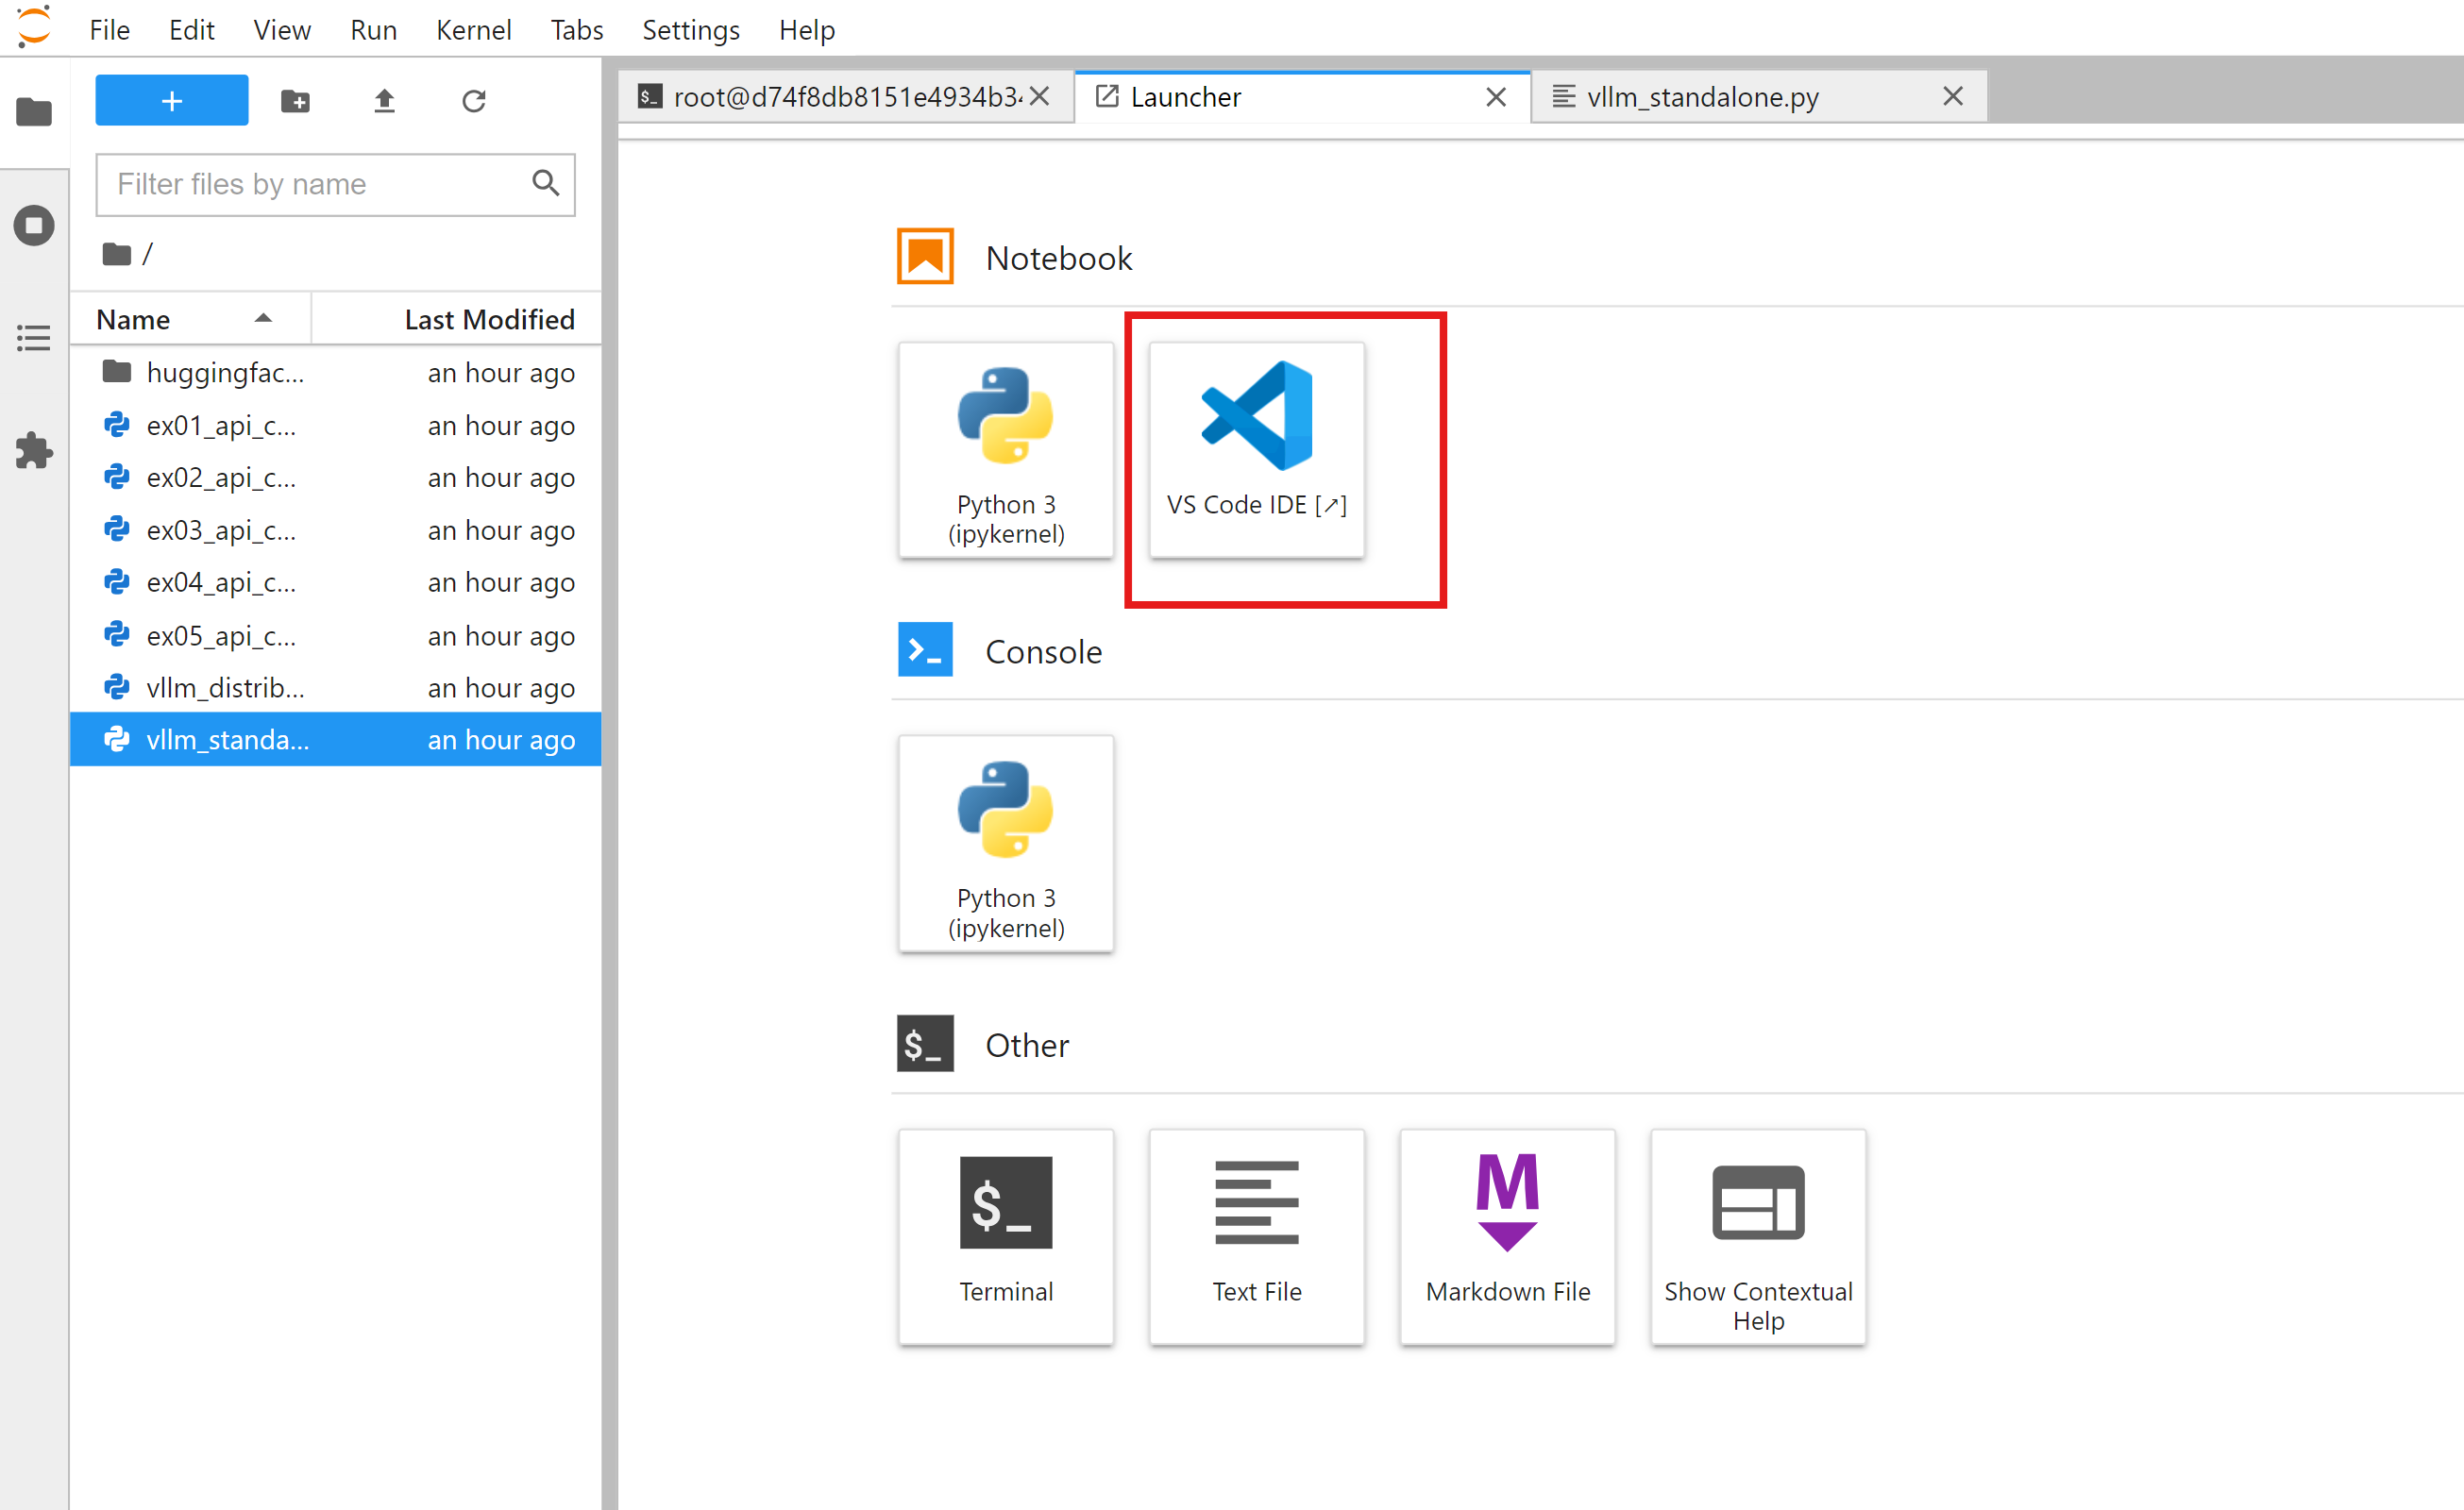The image size is (2464, 1510).
Task: Click Show Contextual Help card
Action: tap(1759, 1237)
